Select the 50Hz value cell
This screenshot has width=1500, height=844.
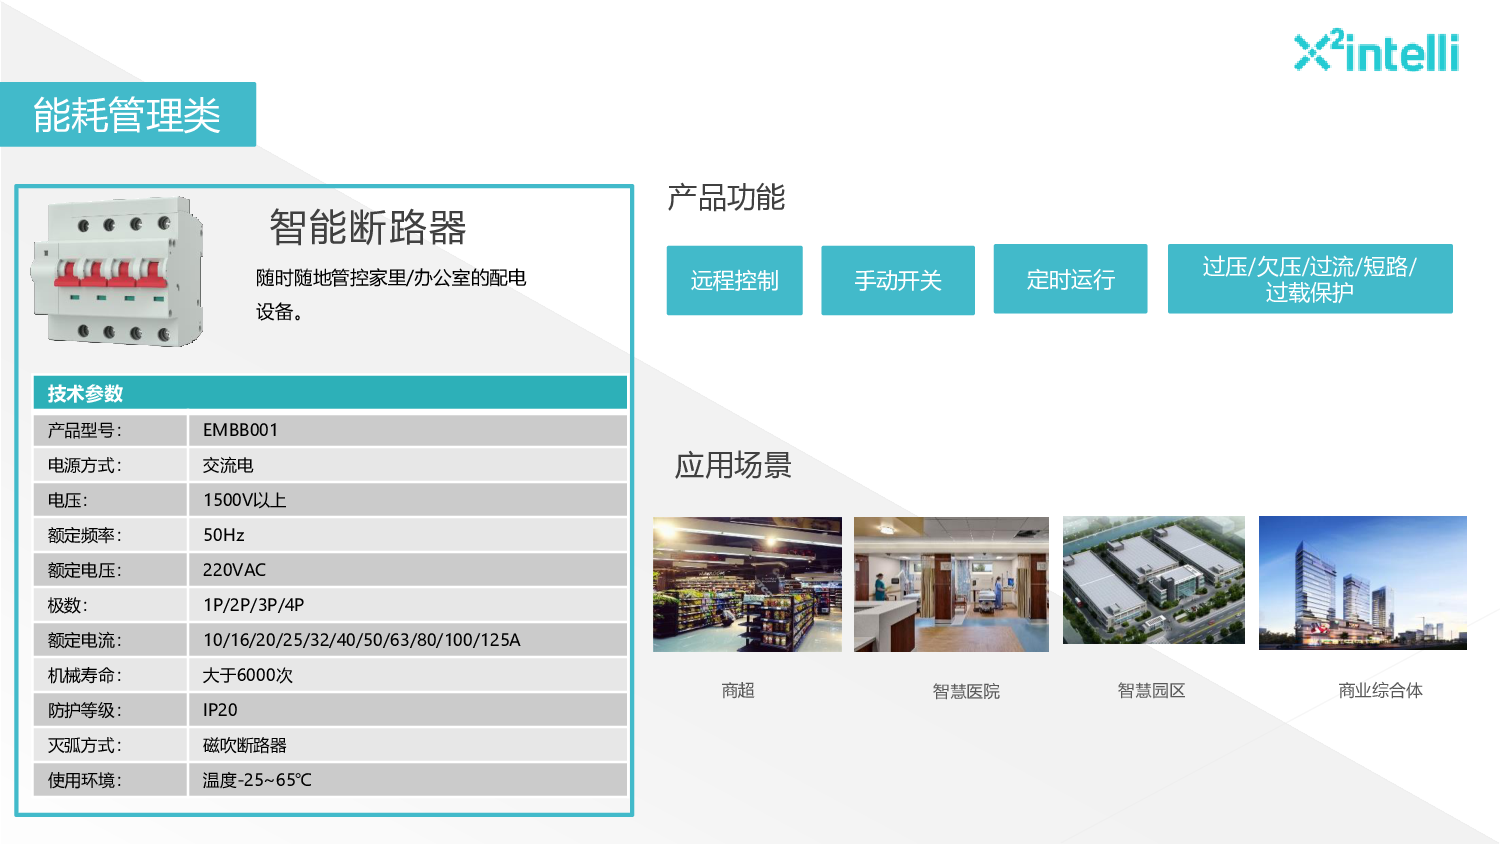[x=408, y=535]
